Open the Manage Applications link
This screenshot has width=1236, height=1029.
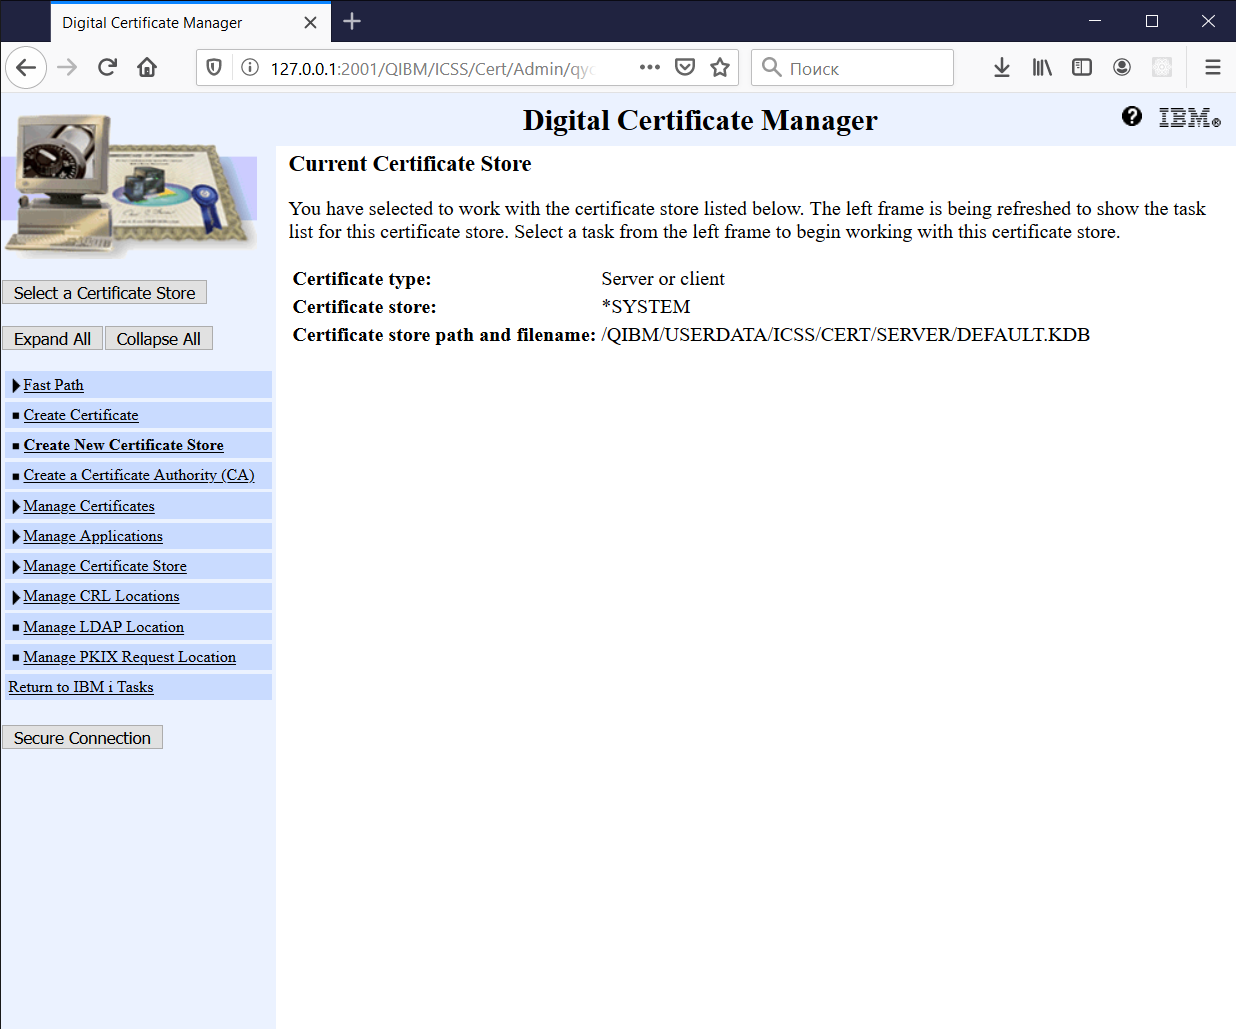pyautogui.click(x=93, y=536)
